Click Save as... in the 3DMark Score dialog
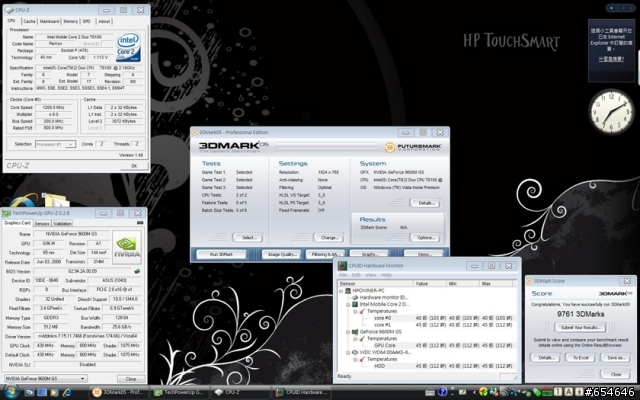The width and height of the screenshot is (640, 400). pyautogui.click(x=616, y=358)
